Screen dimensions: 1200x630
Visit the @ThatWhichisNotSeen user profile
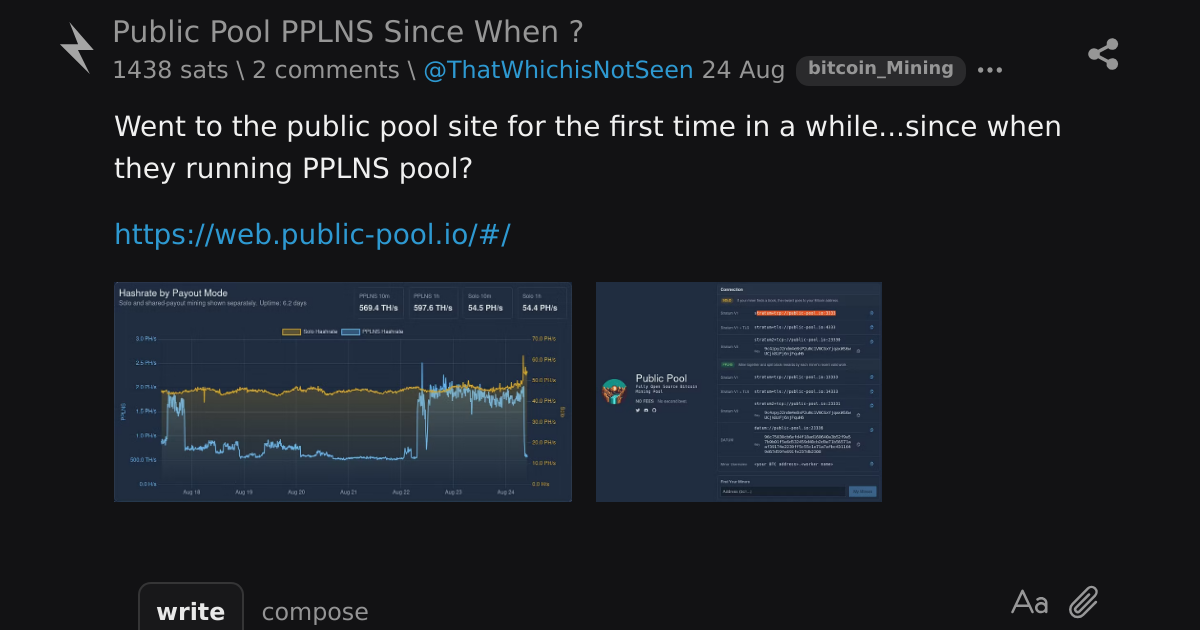pyautogui.click(x=558, y=70)
